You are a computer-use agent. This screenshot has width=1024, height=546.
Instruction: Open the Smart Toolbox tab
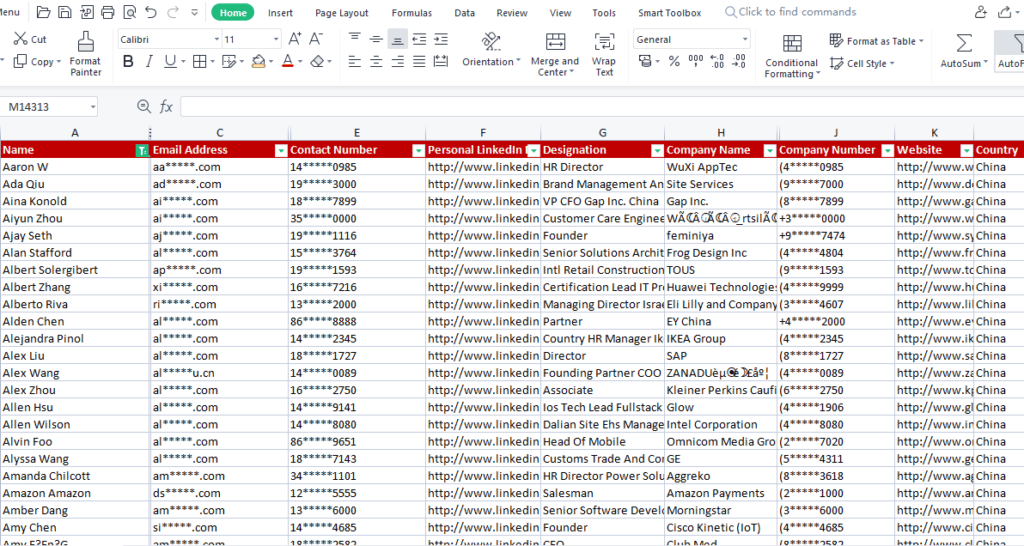669,12
